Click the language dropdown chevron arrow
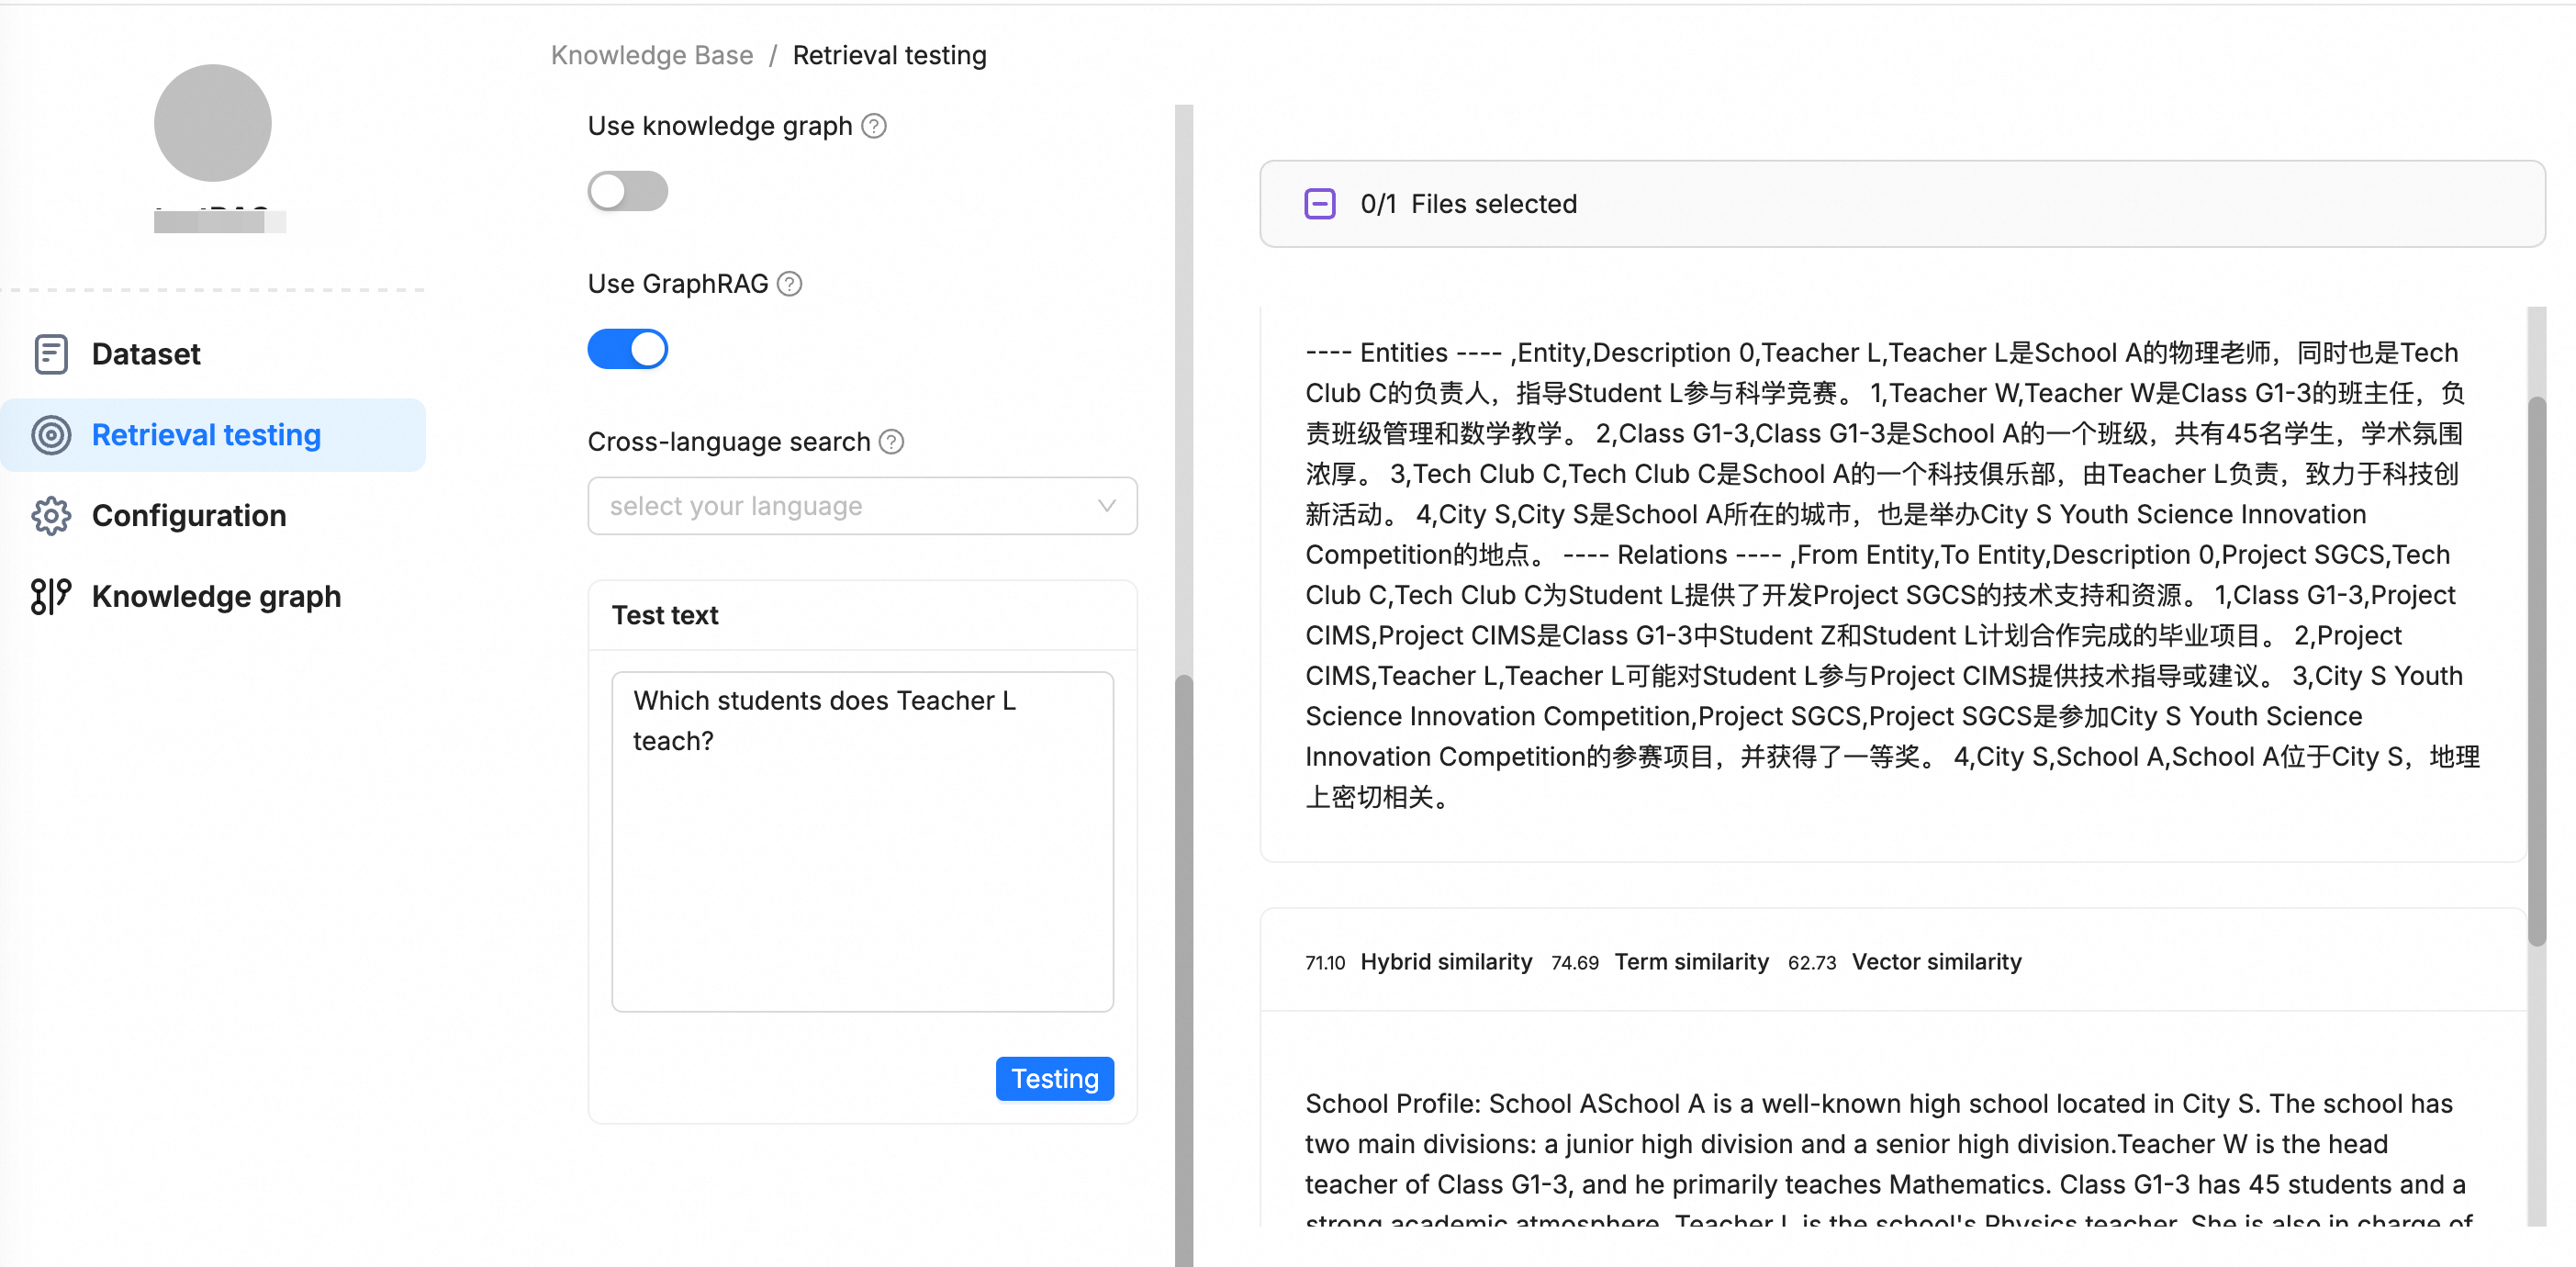Image resolution: width=2576 pixels, height=1267 pixels. tap(1106, 506)
